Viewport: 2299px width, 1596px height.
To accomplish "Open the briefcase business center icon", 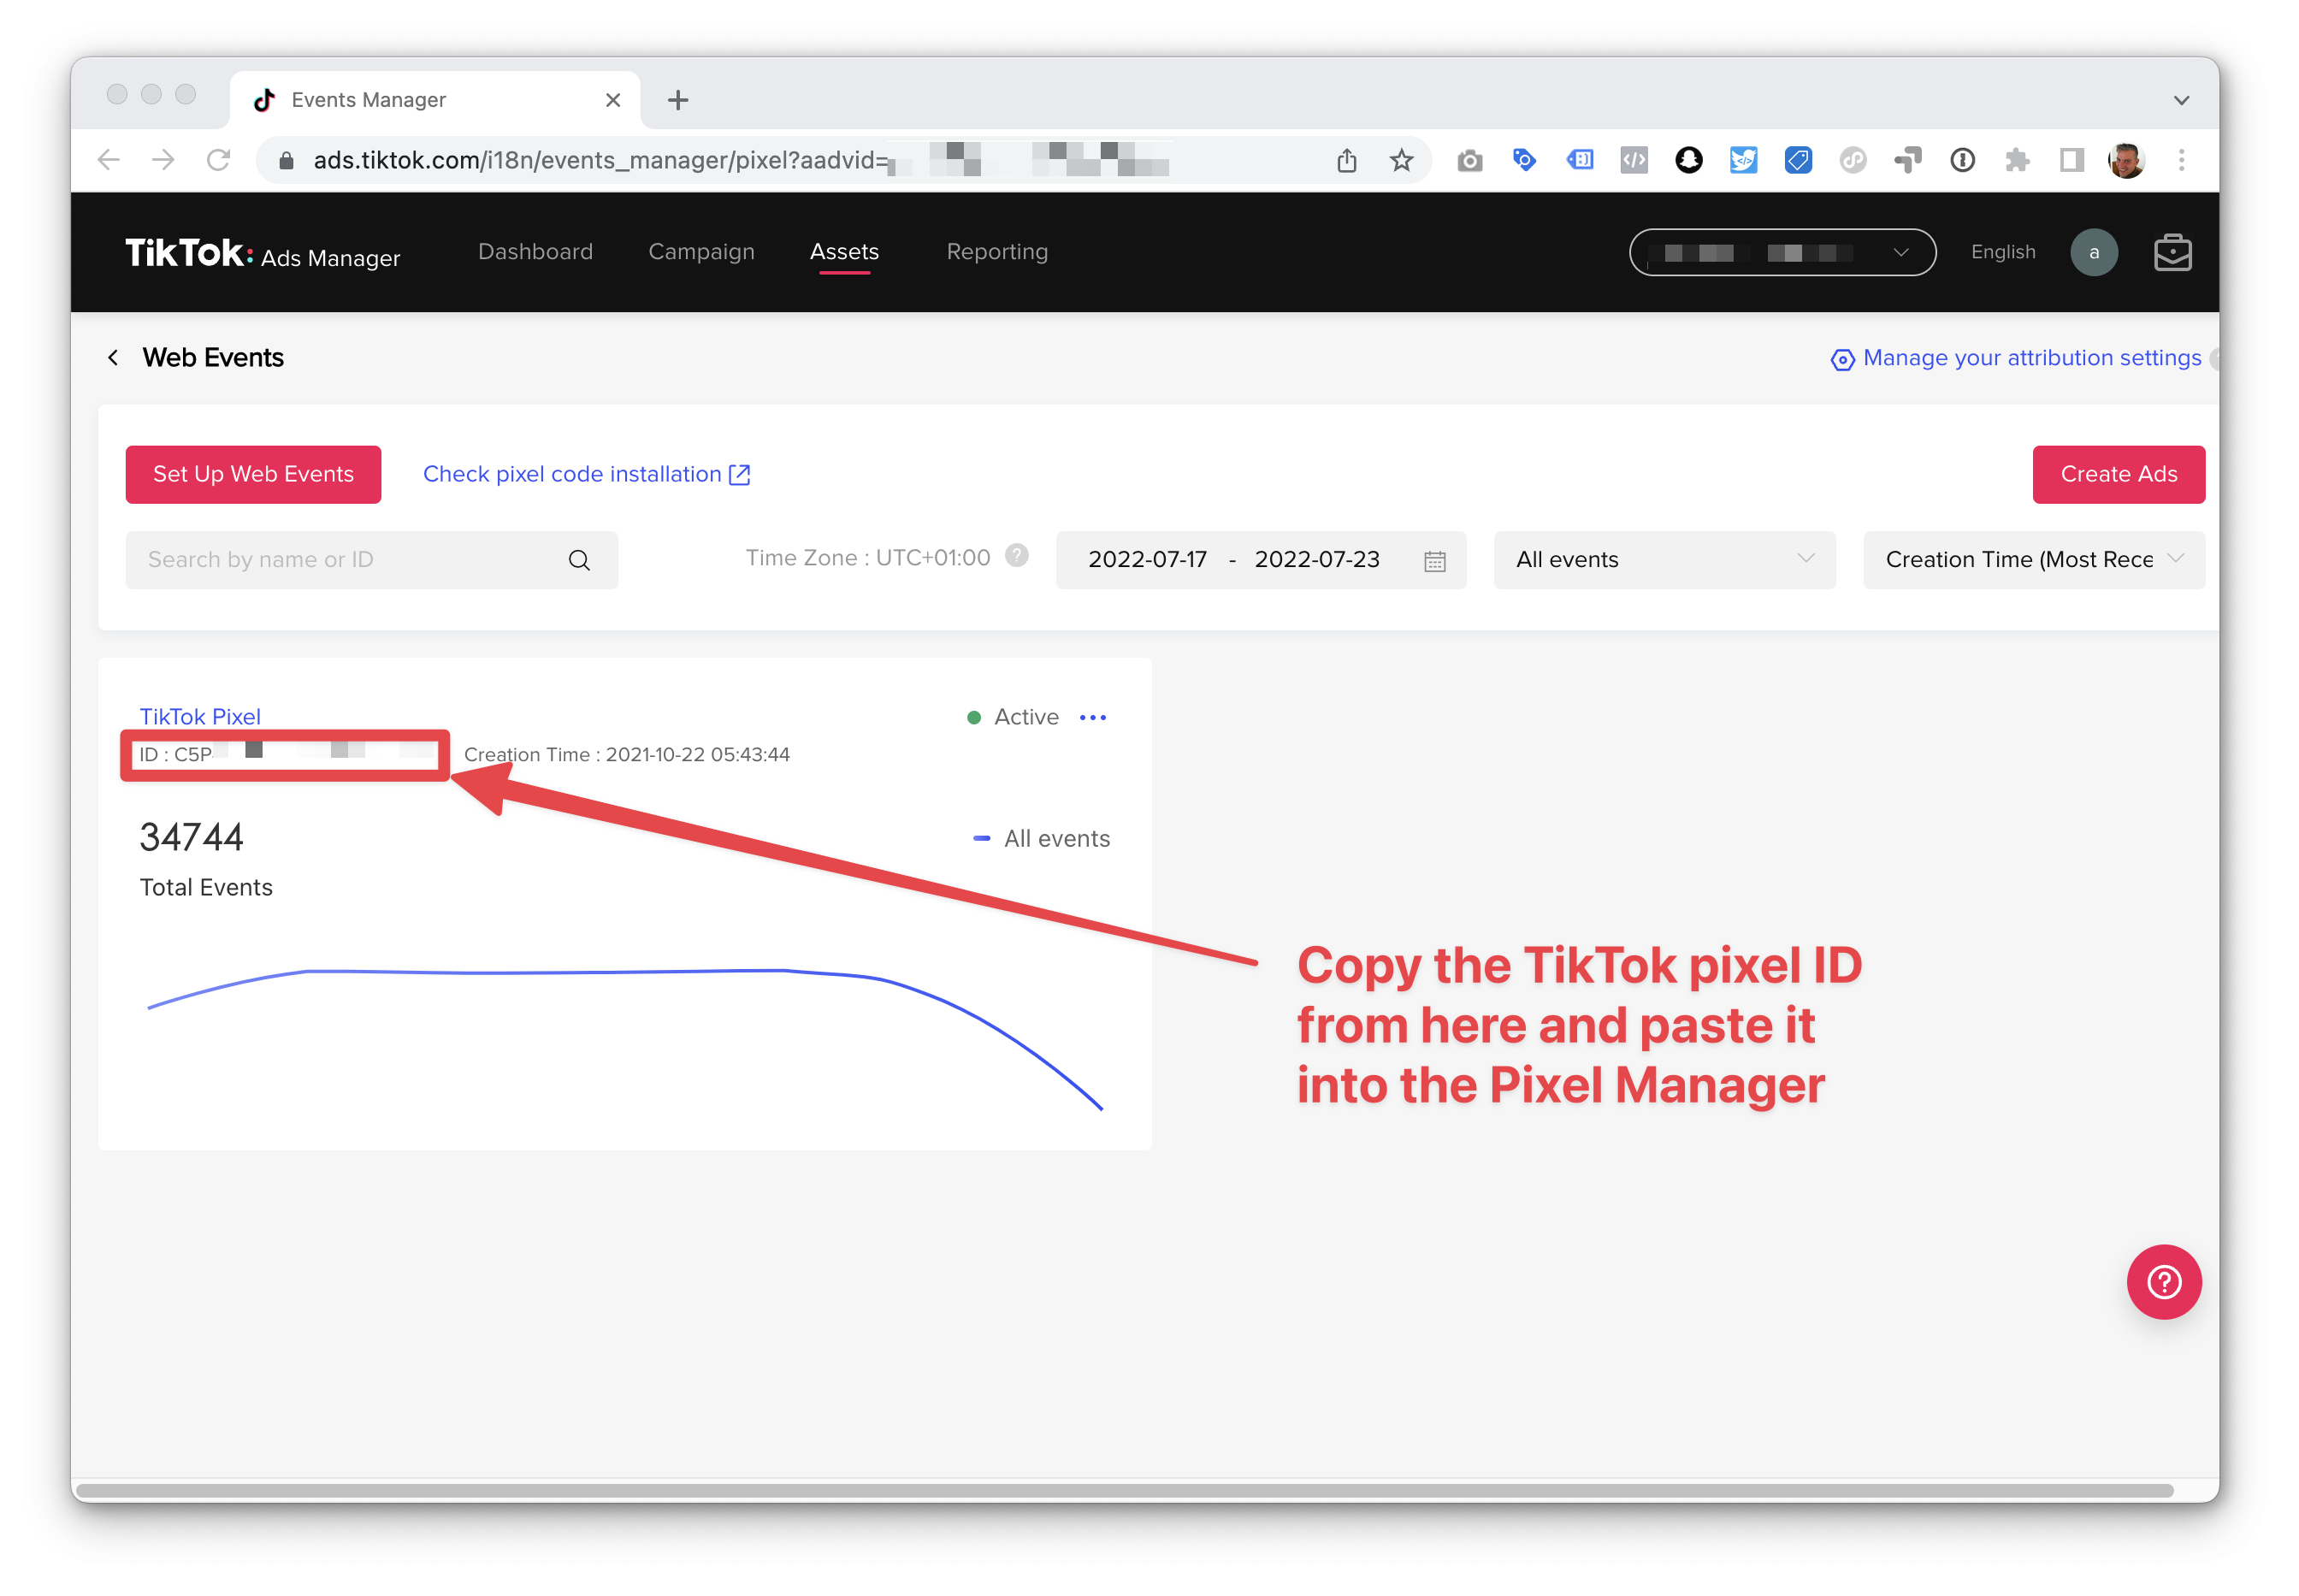I will 2172,252.
